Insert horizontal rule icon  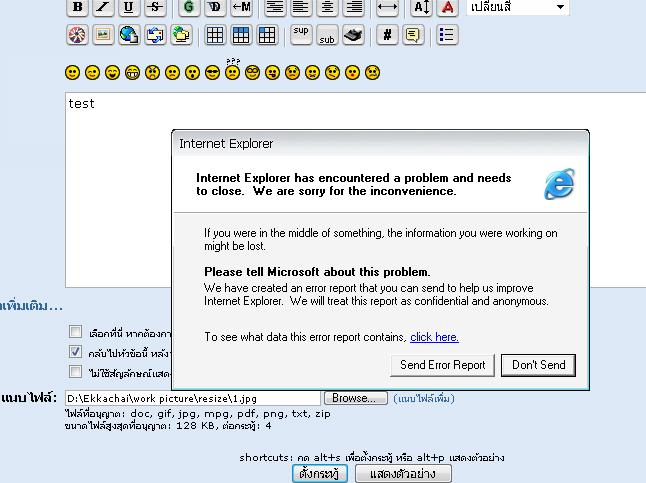coord(387,7)
